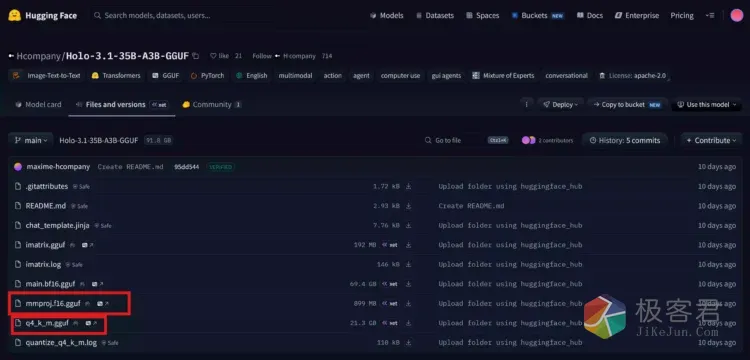Screen dimensions: 750x360
Task: Download the .gitattributes file
Action: 408,186
